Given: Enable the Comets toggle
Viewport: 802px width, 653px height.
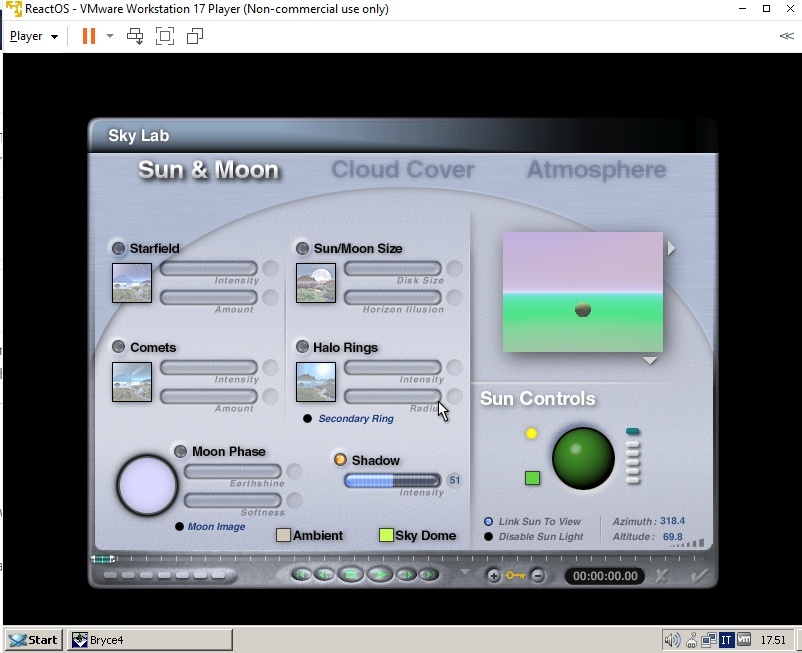Looking at the screenshot, I should pos(118,347).
